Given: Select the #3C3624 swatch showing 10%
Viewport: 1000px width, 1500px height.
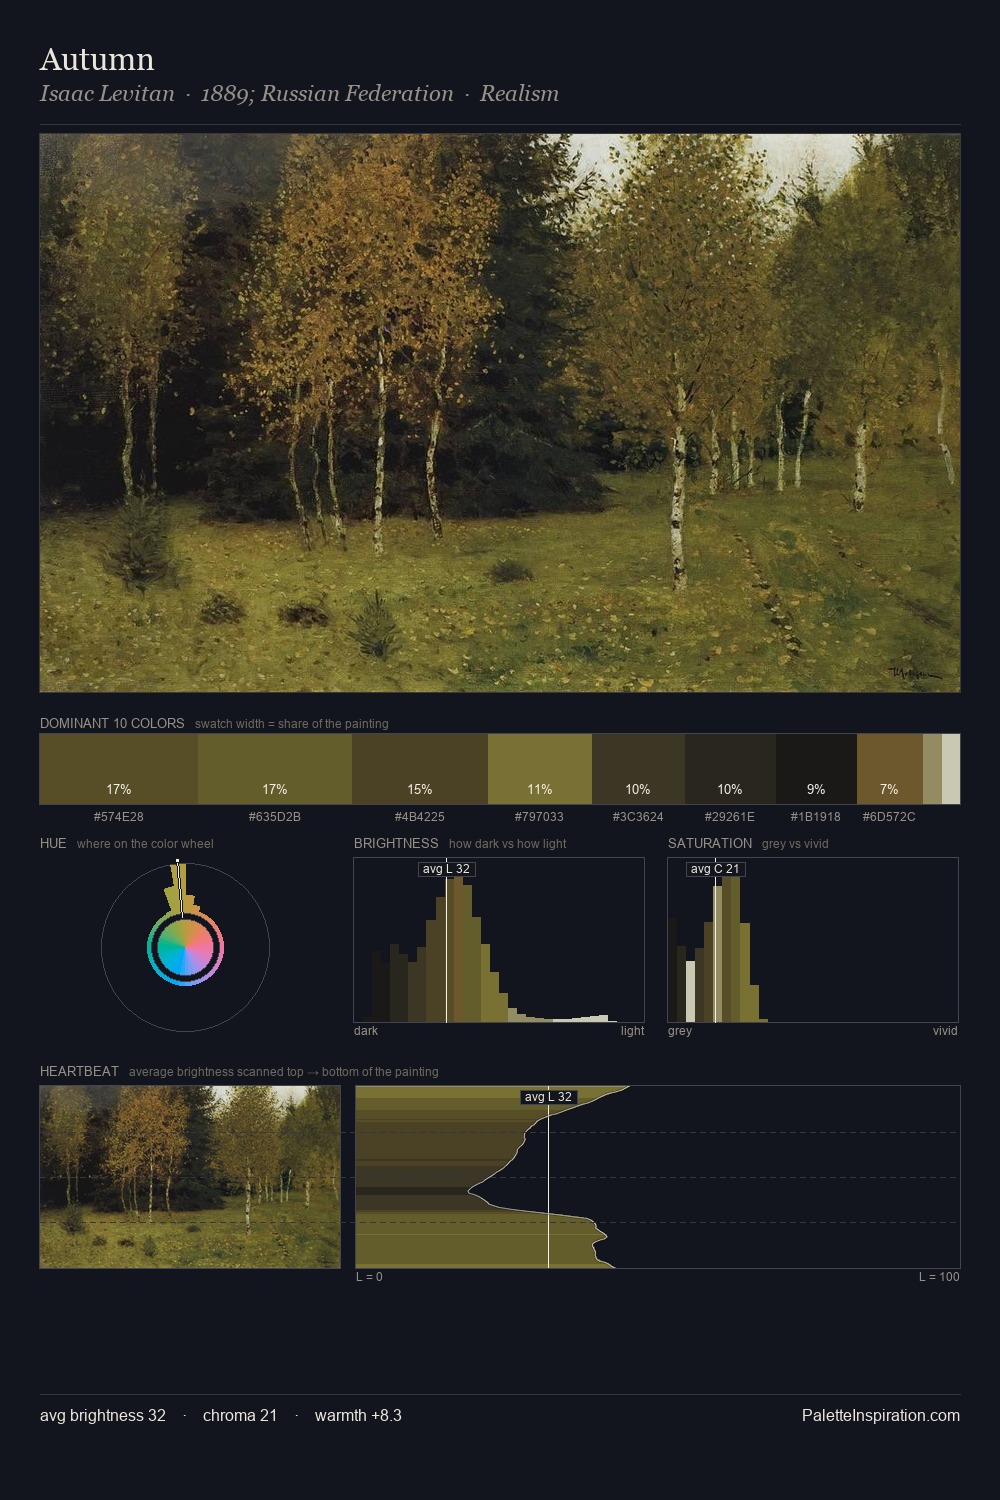Looking at the screenshot, I should 638,769.
